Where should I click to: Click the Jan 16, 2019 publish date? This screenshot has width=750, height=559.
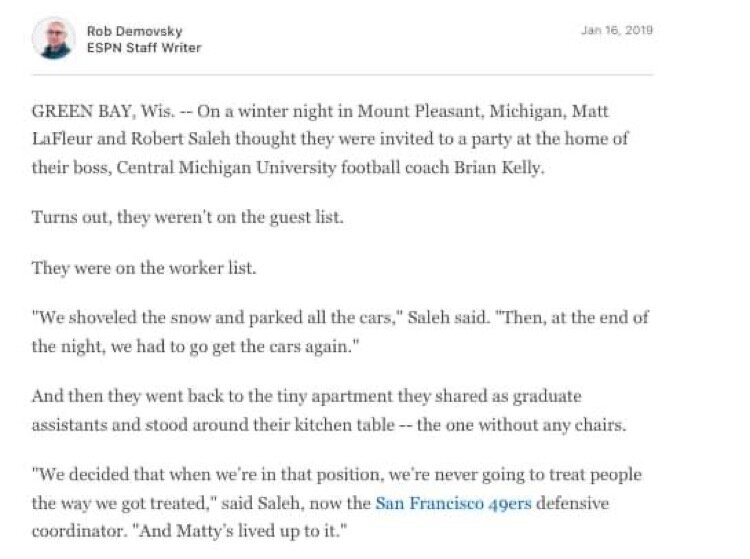[616, 30]
